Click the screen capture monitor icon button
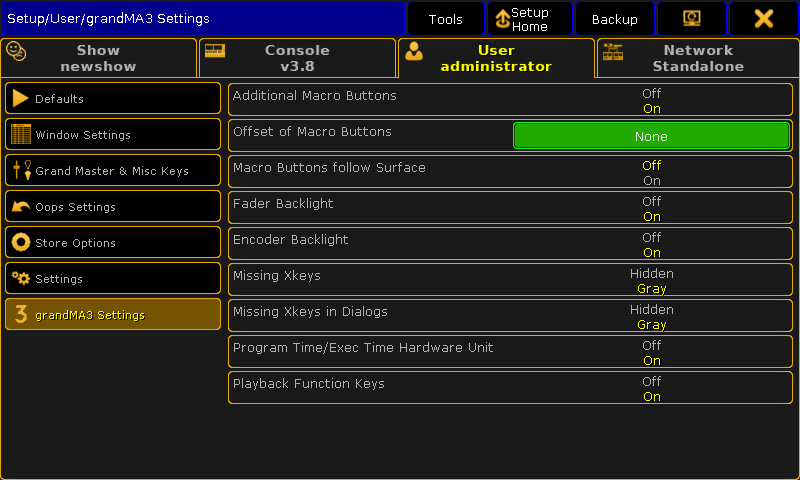Viewport: 800px width, 480px height. (x=691, y=19)
